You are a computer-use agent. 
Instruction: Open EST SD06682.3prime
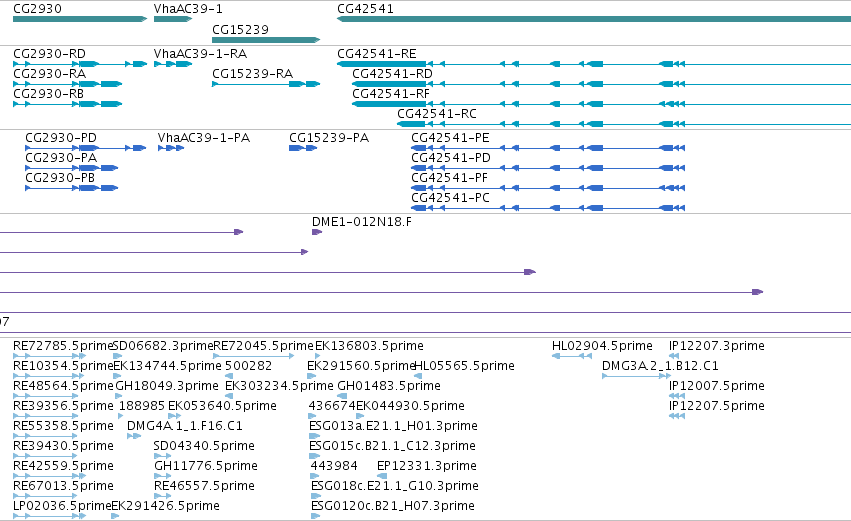coord(118,356)
